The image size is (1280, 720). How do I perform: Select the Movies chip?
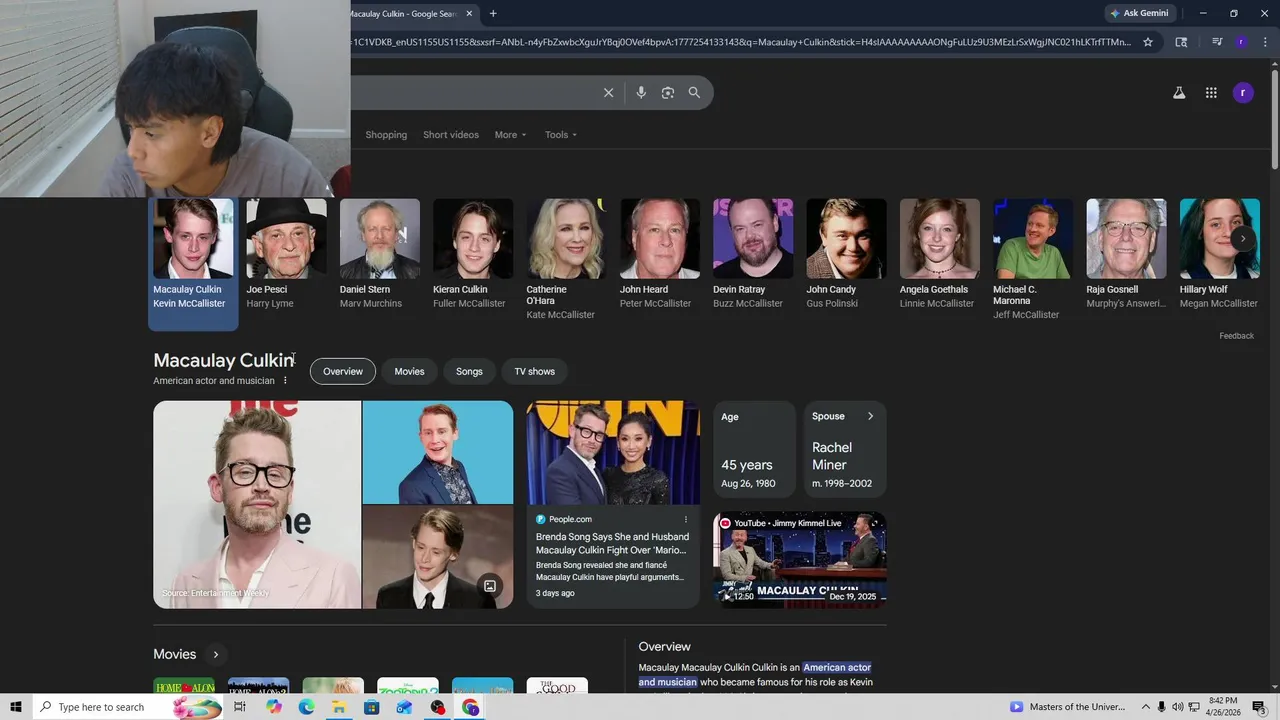[409, 371]
